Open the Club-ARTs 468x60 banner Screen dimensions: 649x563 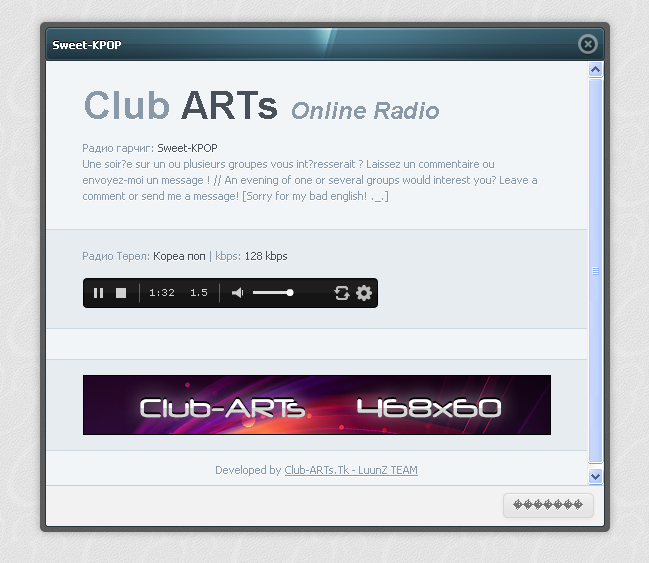pos(317,405)
